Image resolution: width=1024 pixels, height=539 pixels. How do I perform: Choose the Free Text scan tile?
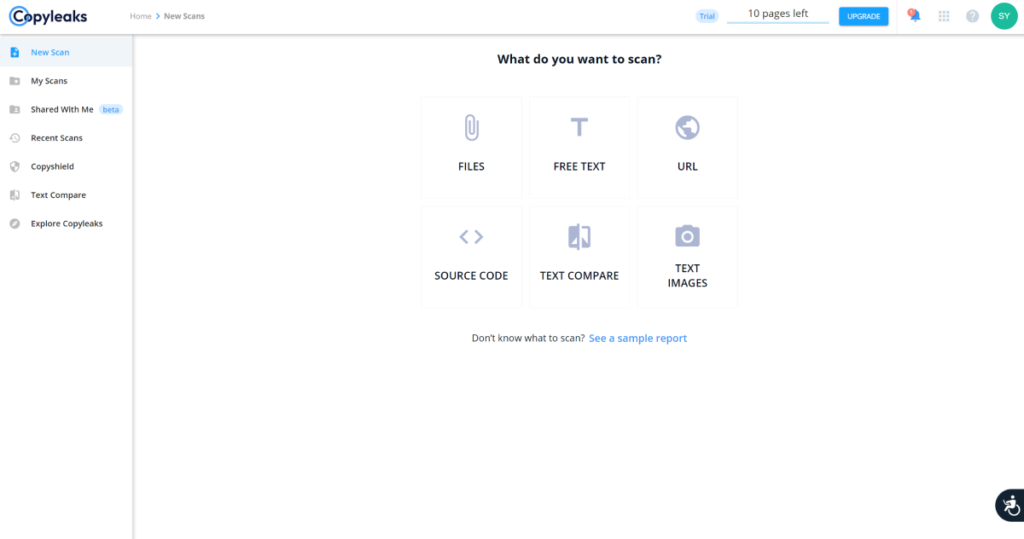[579, 148]
